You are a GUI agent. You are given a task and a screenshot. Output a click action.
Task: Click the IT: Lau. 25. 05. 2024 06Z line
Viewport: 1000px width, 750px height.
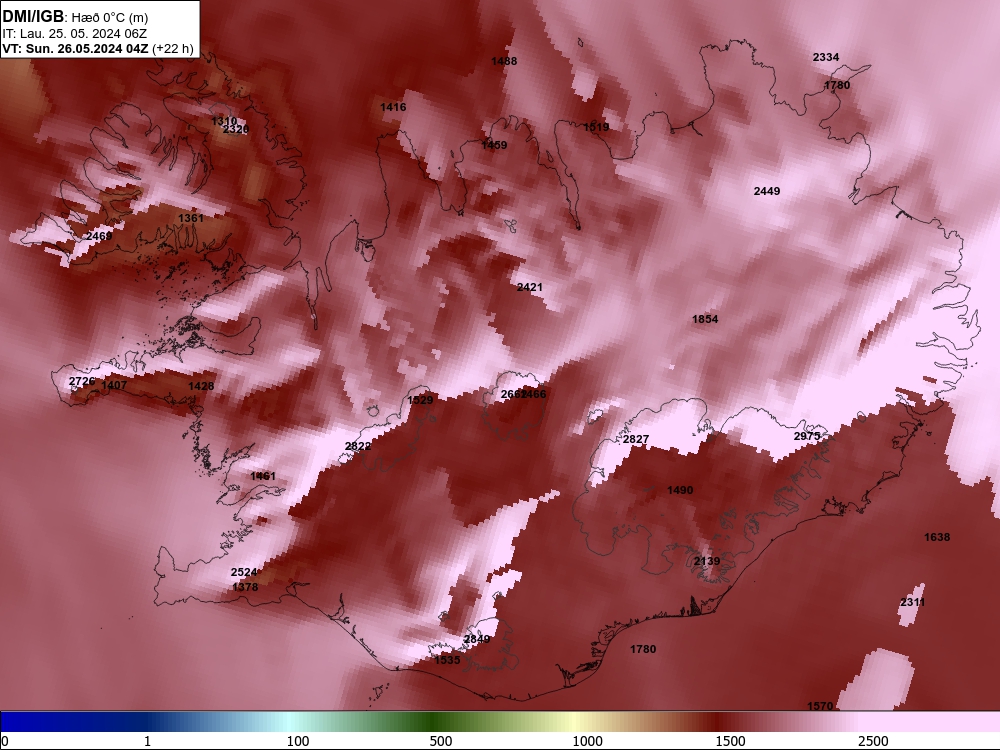(75, 34)
